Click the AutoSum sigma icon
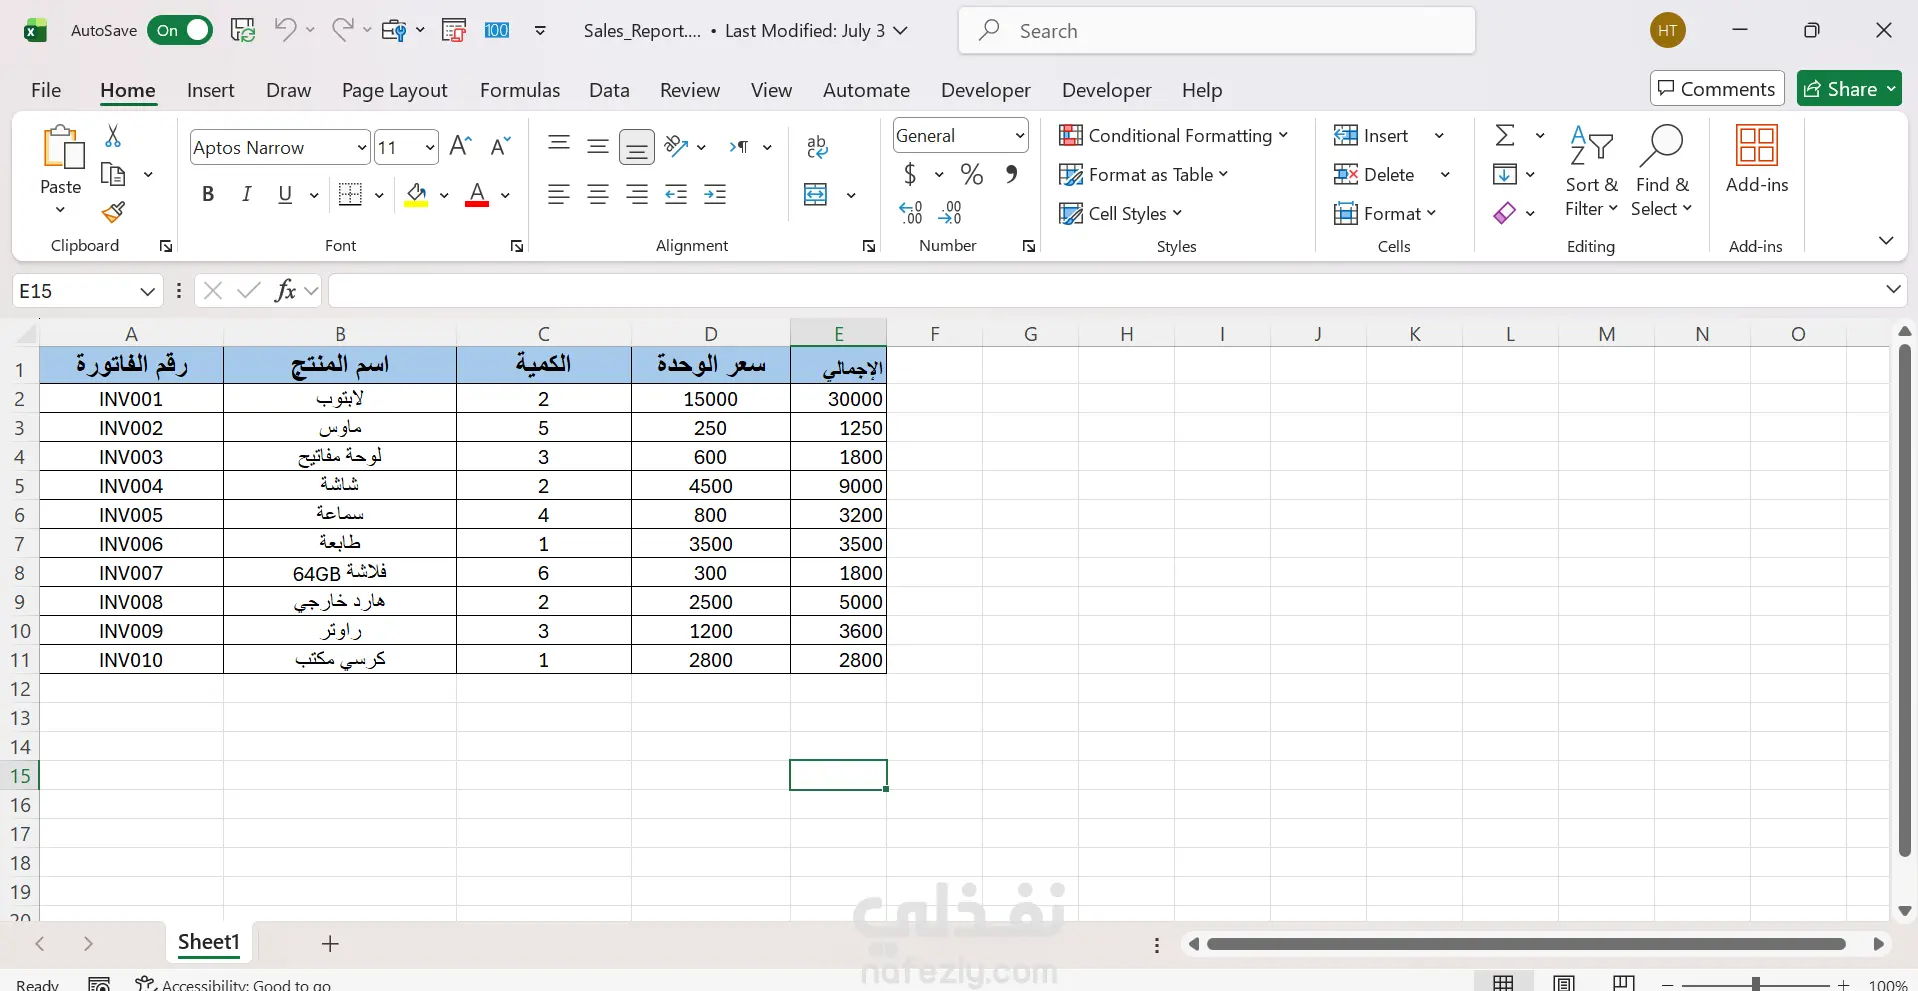Screen dimensions: 1918x991 click(1504, 135)
